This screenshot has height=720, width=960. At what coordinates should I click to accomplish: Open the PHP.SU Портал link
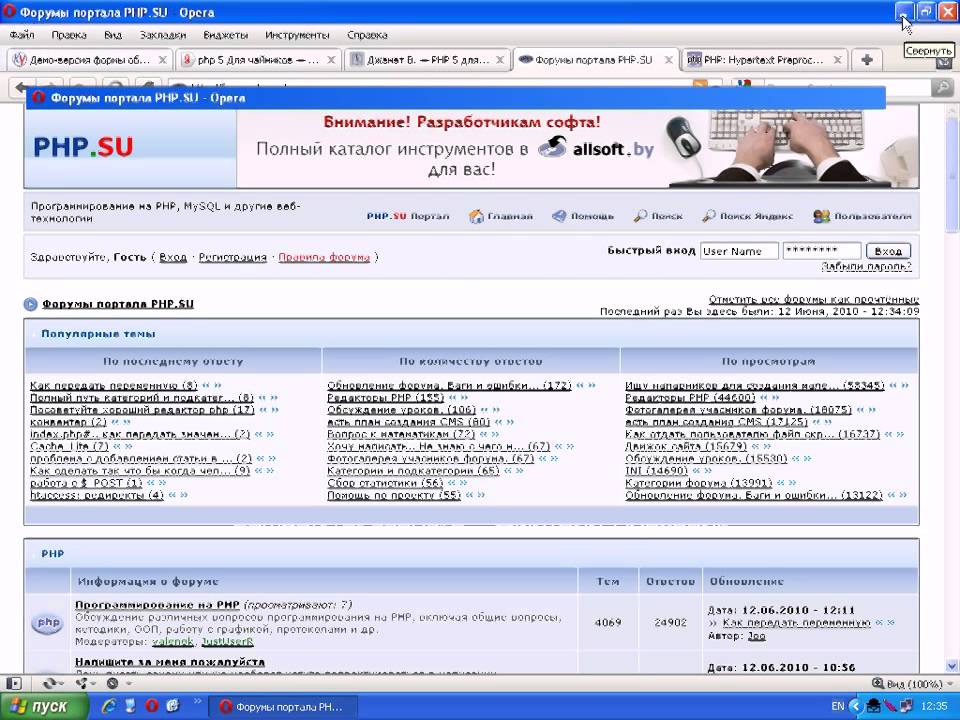[x=408, y=216]
